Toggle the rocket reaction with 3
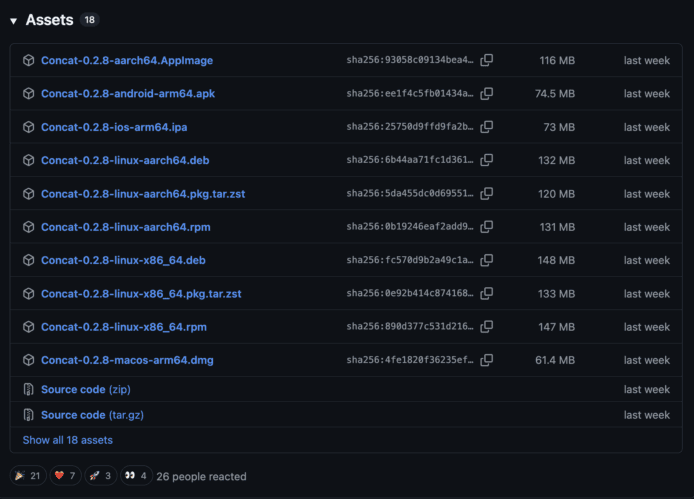The image size is (694, 499). click(100, 476)
